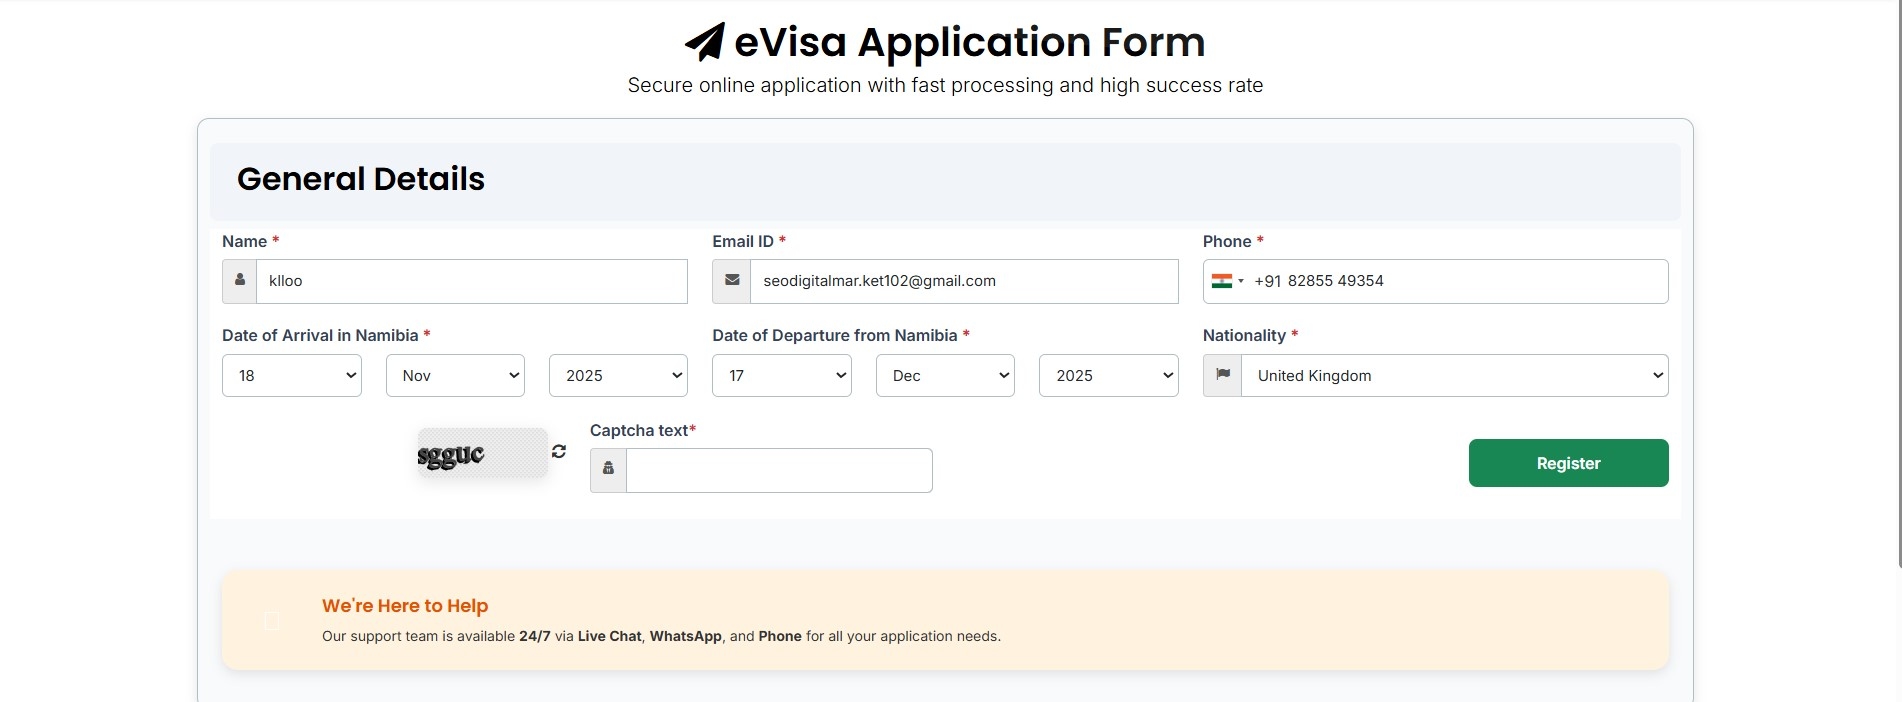Open the departure day dropdown
The height and width of the screenshot is (702, 1902).
click(x=781, y=375)
